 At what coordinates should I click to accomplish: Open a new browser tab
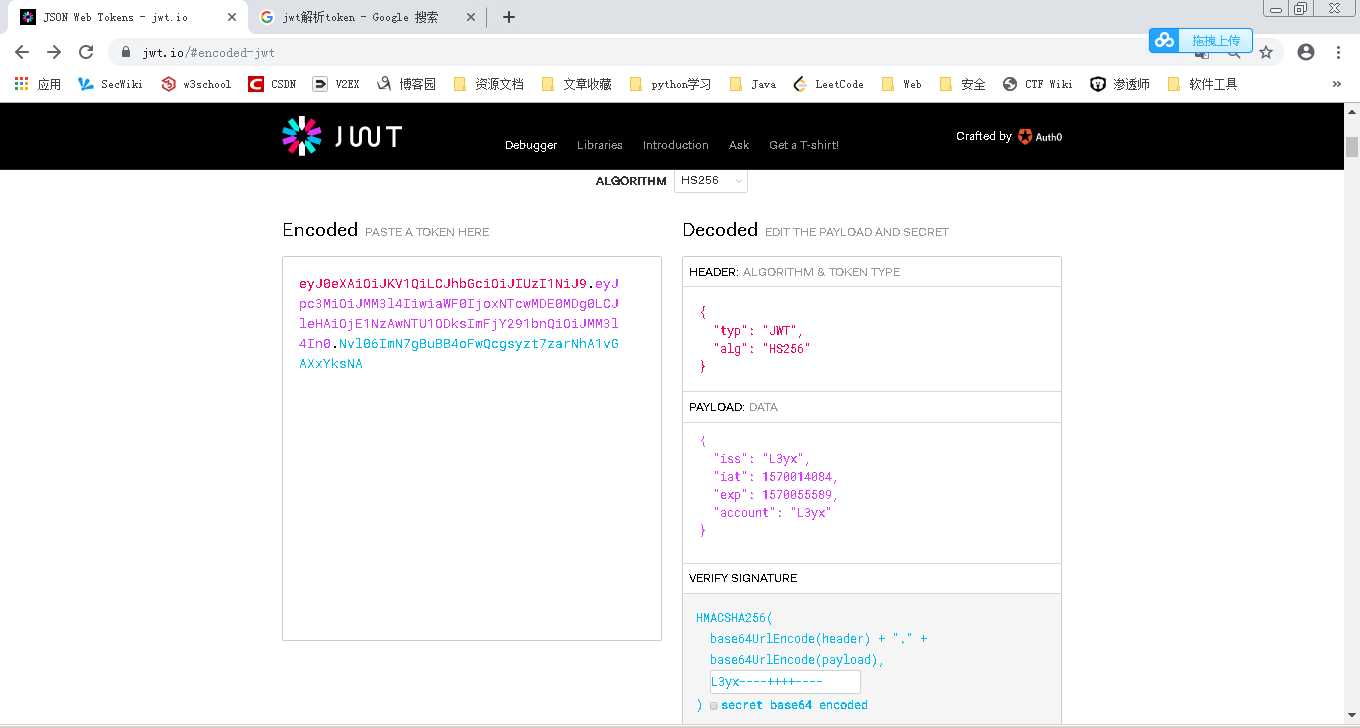[509, 17]
